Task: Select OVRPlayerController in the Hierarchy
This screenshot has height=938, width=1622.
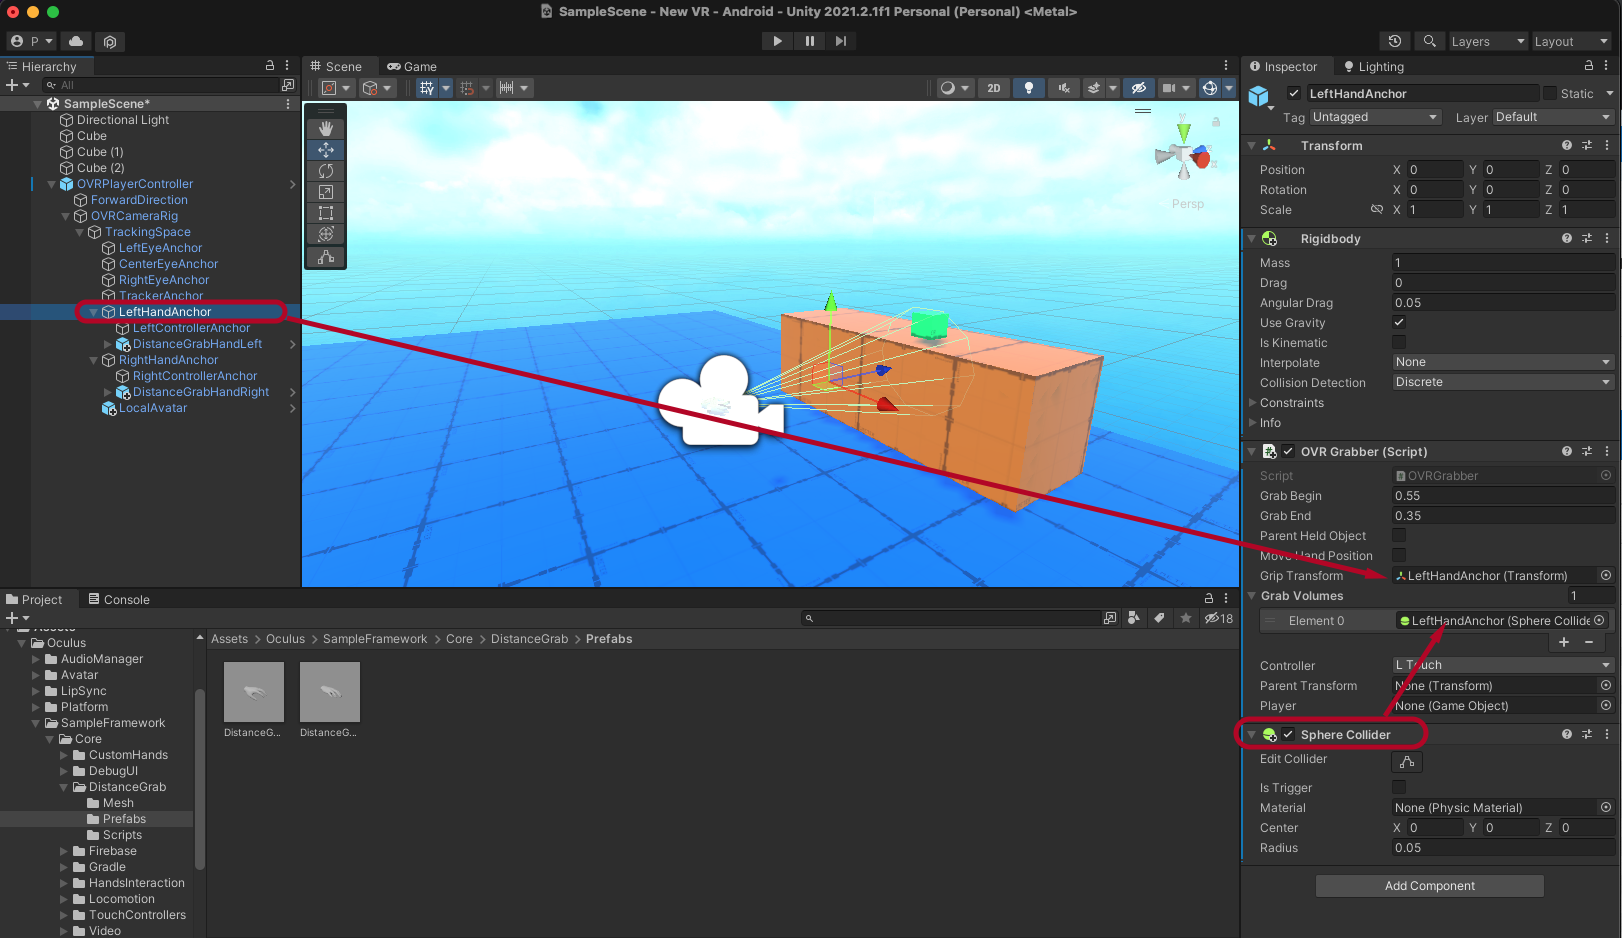Action: point(135,184)
